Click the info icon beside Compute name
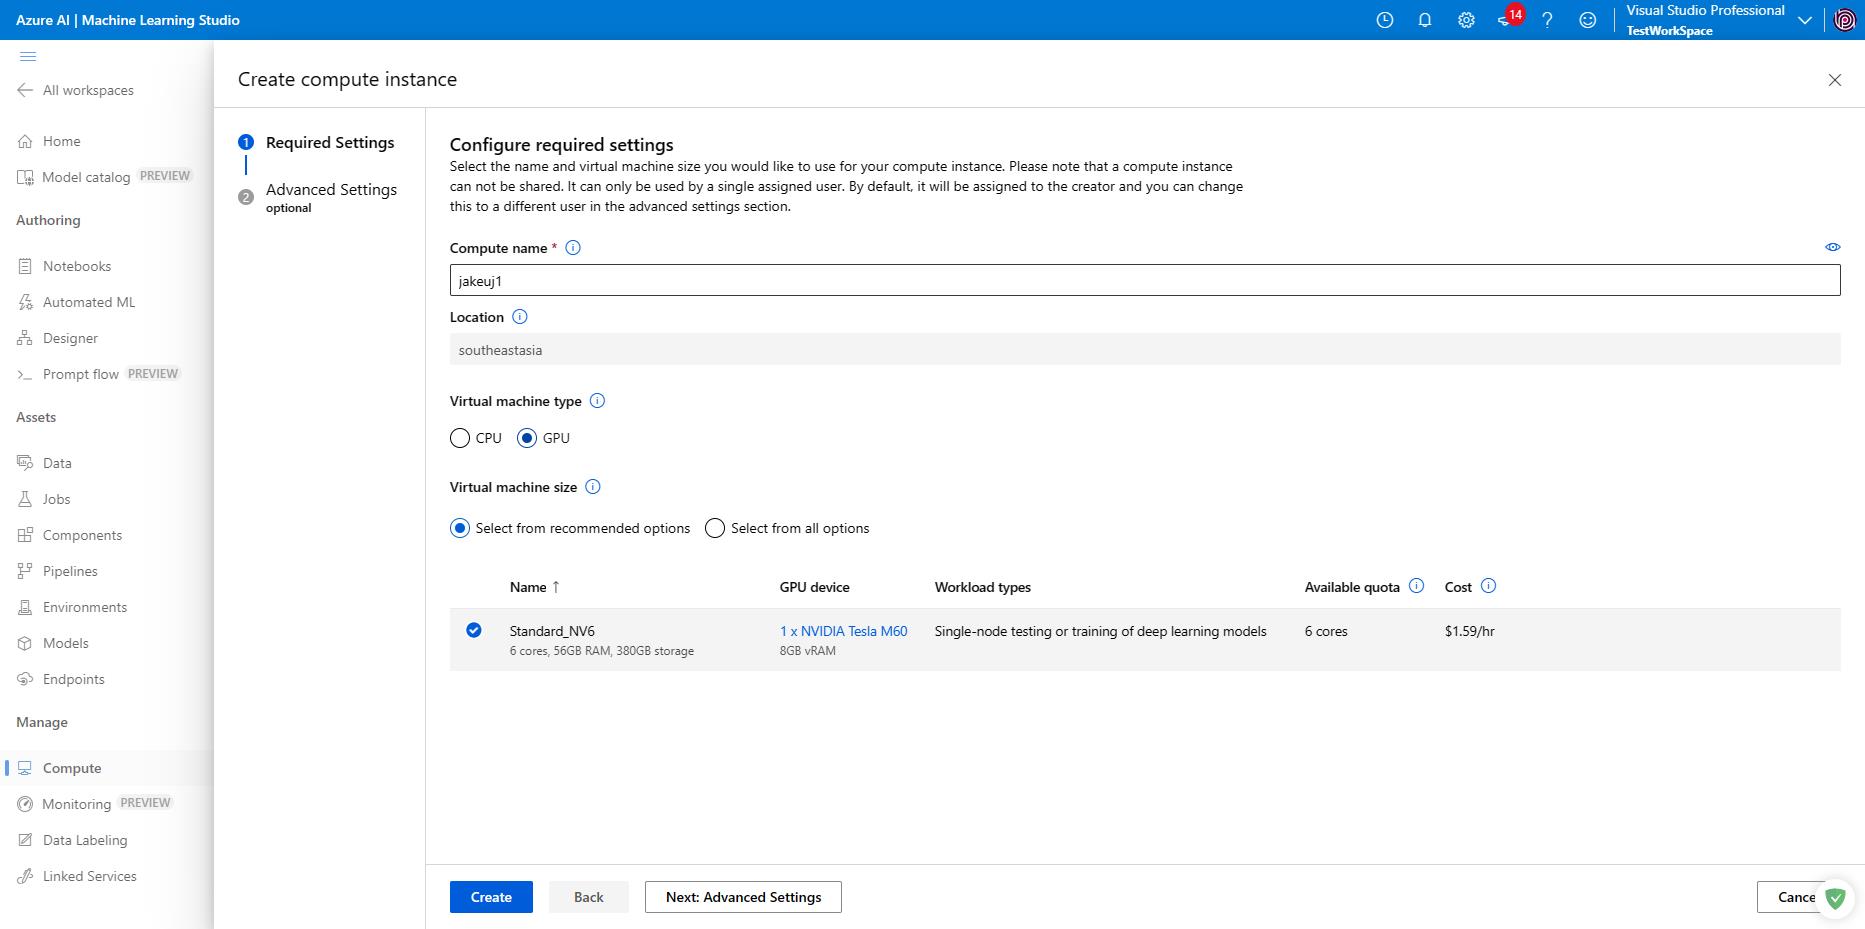This screenshot has width=1865, height=929. [573, 248]
